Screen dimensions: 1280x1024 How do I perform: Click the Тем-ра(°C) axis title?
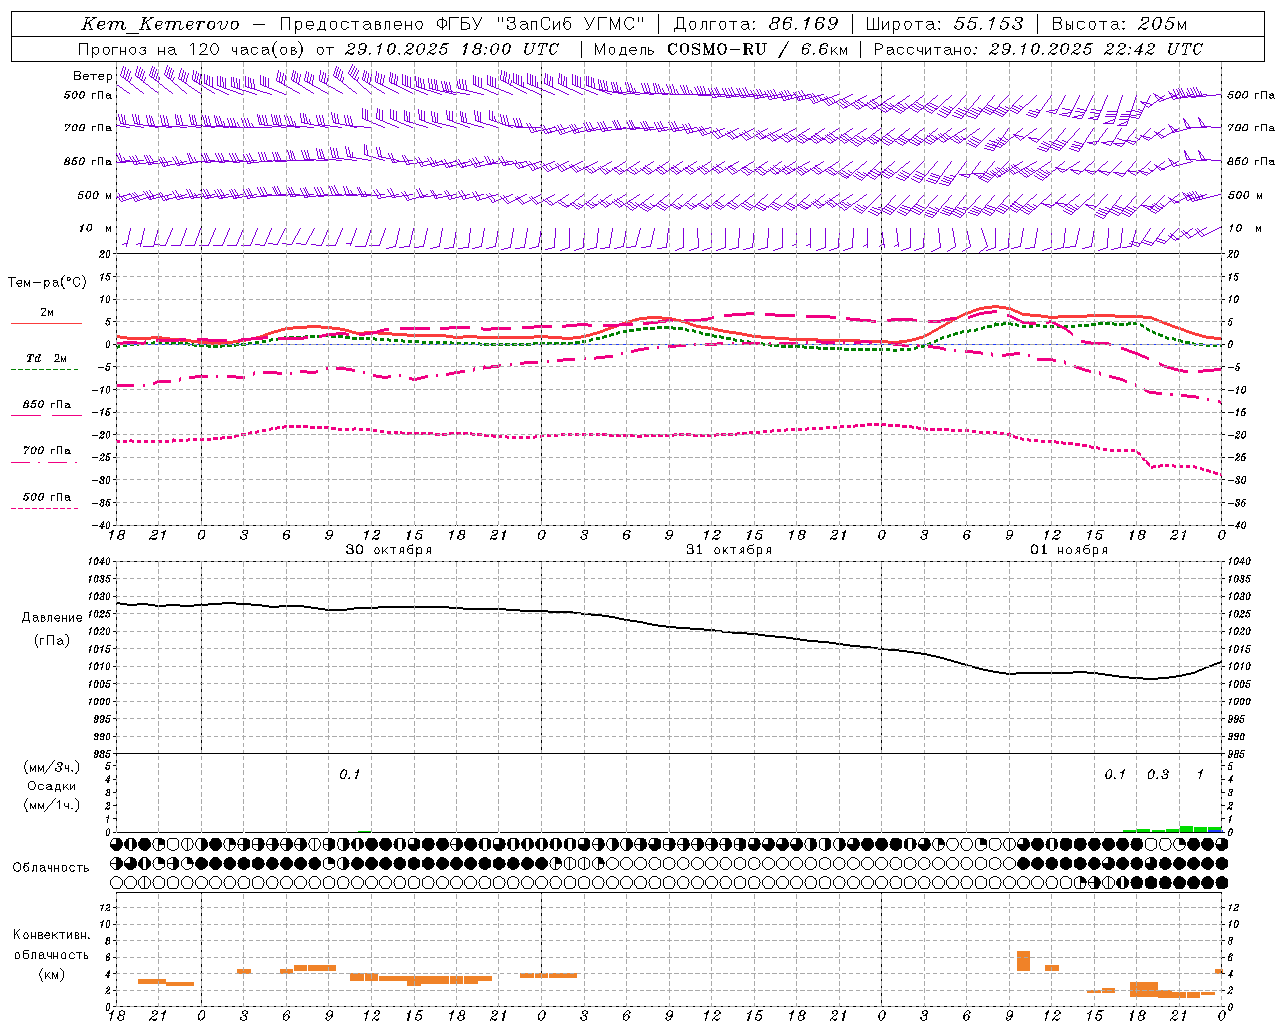tap(47, 283)
